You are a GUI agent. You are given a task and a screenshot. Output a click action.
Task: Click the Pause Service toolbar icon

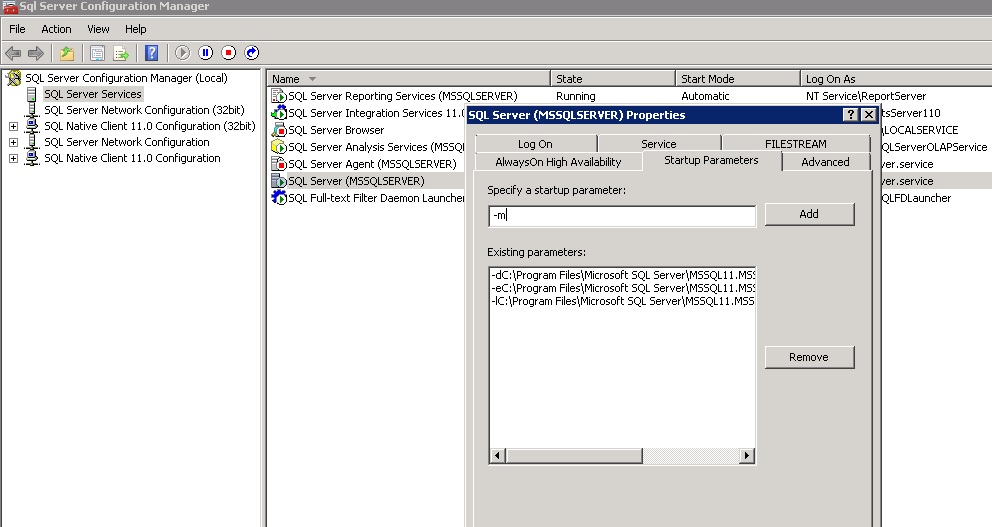pos(206,53)
